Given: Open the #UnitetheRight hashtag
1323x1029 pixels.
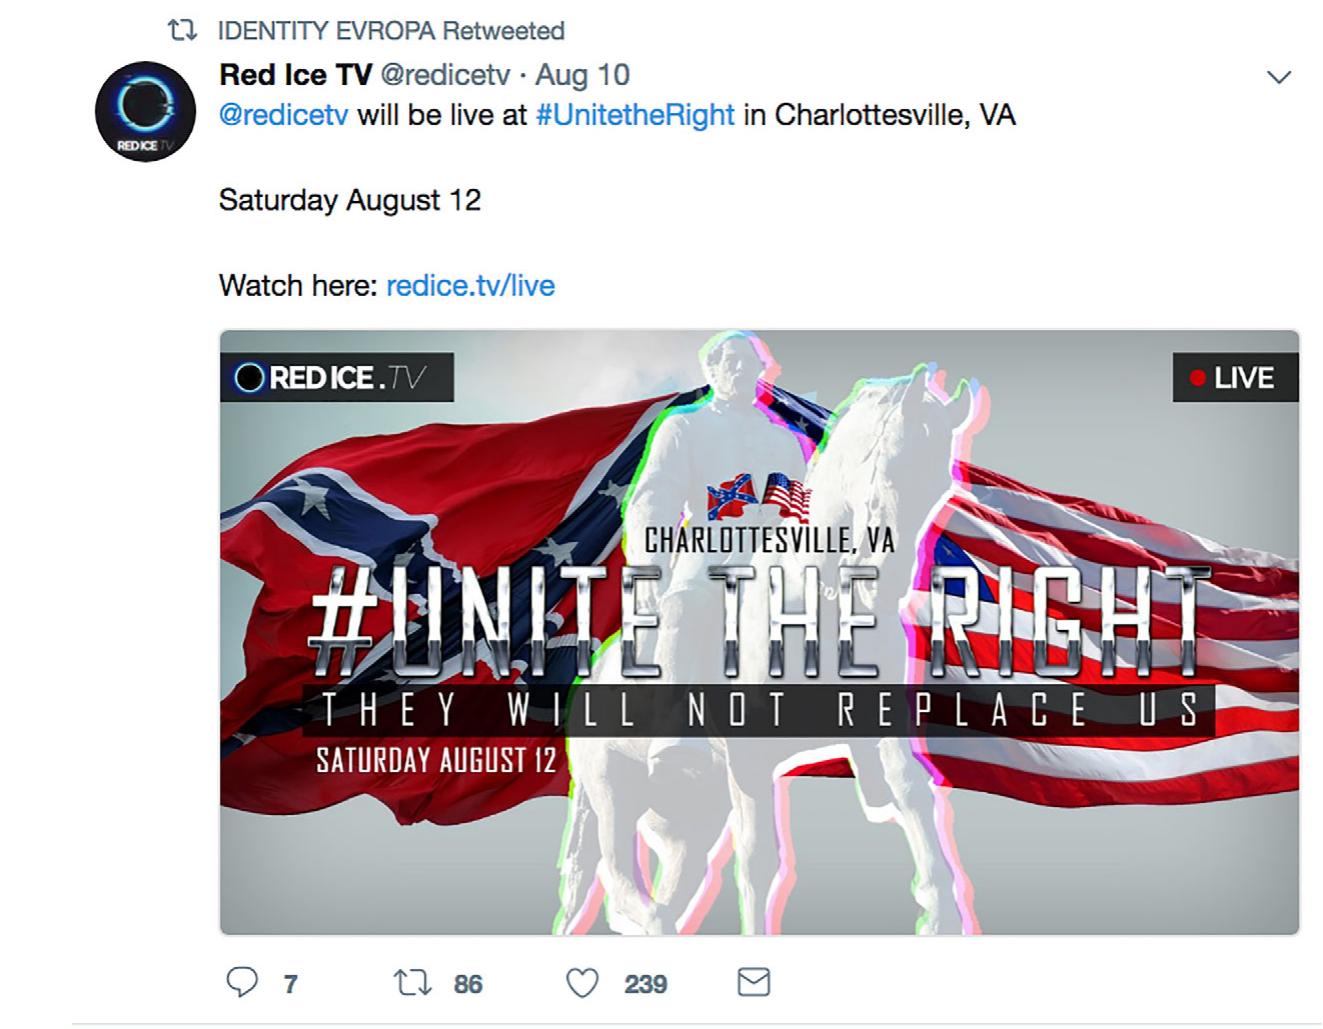Looking at the screenshot, I should [635, 115].
